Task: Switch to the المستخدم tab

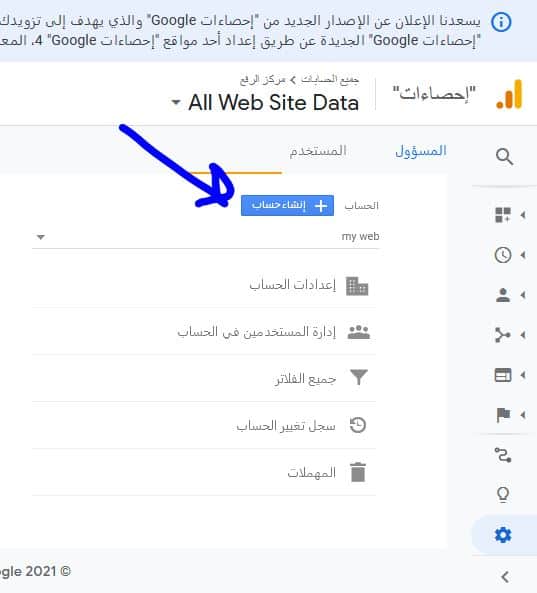Action: coord(318,151)
